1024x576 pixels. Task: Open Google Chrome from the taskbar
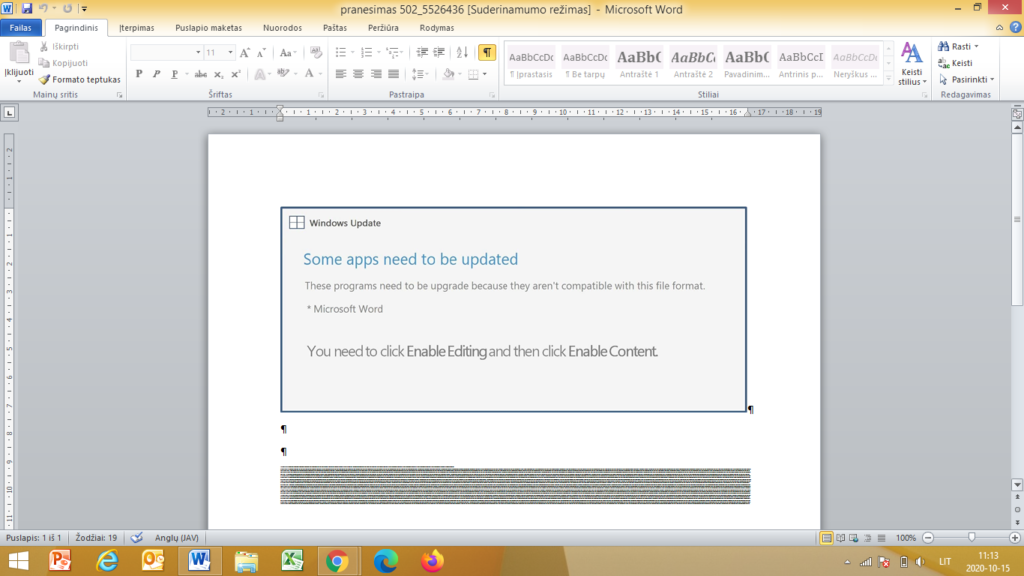click(x=338, y=561)
